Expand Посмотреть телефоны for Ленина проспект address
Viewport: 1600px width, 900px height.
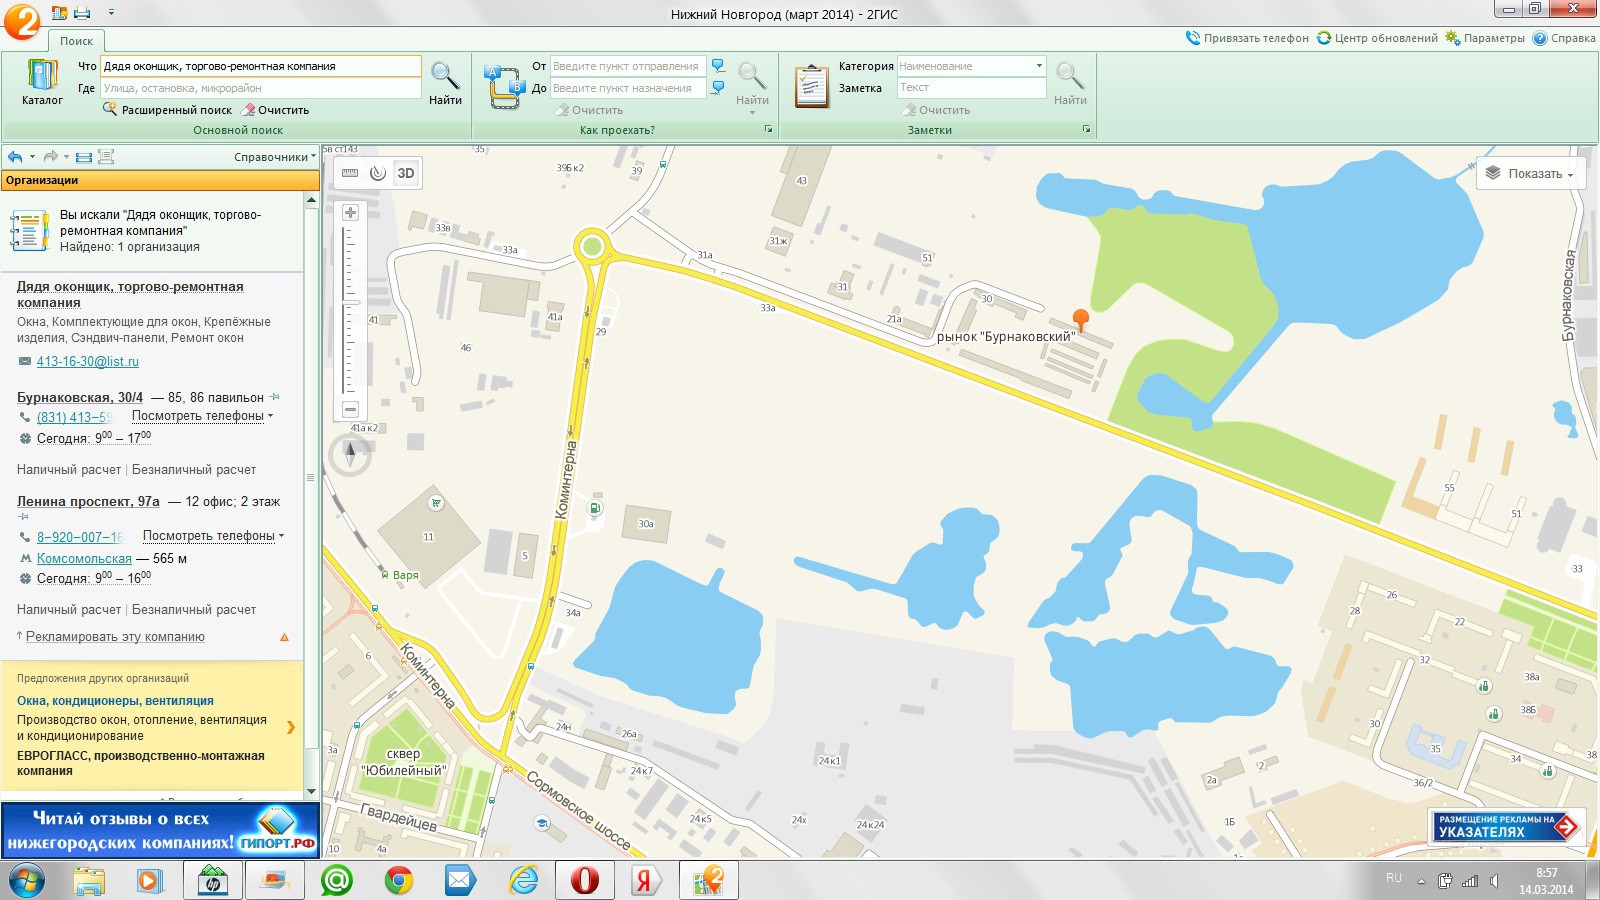213,536
